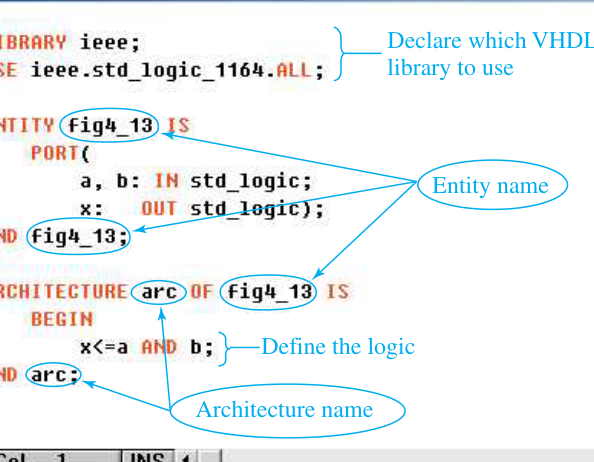Click the Col 1 status bar field
Image resolution: width=594 pixels, height=462 pixels.
click(60, 456)
